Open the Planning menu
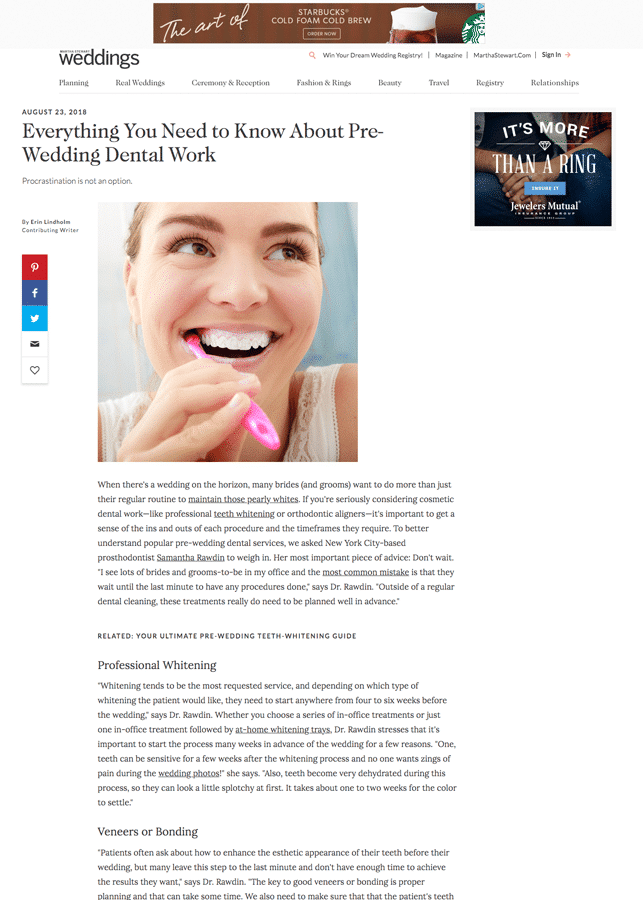 point(73,83)
